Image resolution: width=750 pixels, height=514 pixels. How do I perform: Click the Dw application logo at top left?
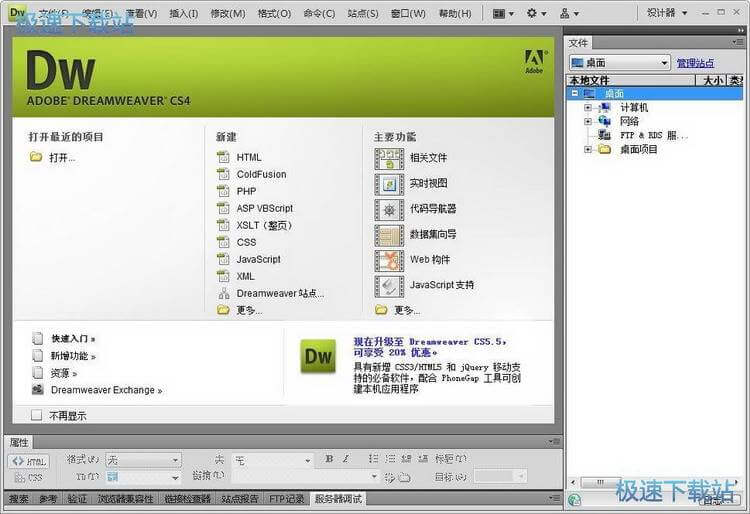[x=18, y=13]
